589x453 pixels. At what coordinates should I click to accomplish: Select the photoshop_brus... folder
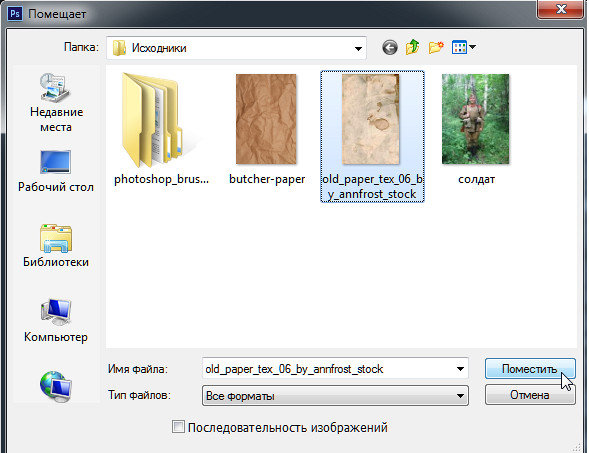click(x=161, y=129)
